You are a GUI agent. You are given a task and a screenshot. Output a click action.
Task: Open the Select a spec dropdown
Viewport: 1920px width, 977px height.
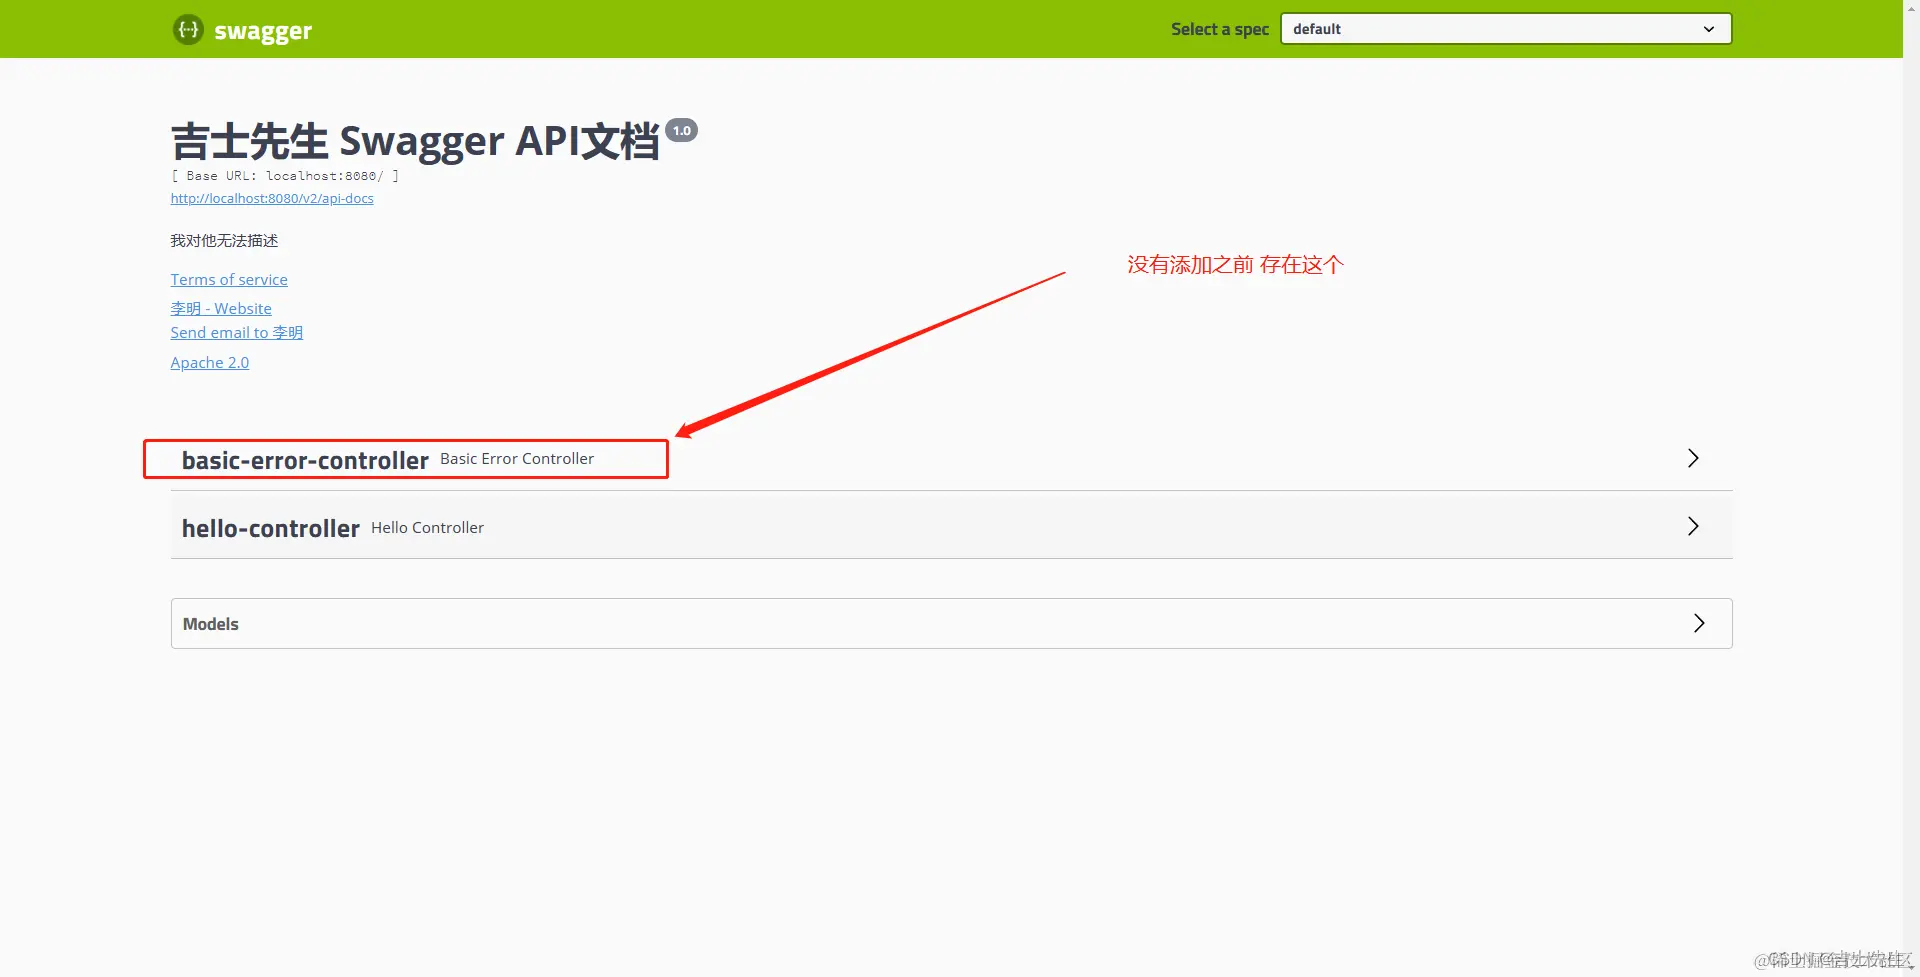(1505, 29)
